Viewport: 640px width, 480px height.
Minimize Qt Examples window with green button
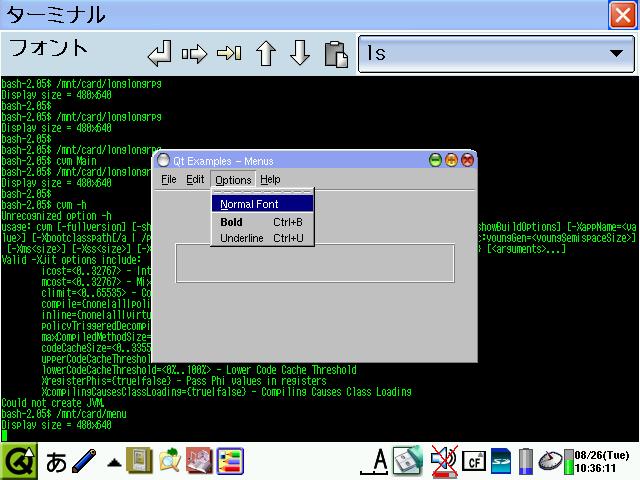(x=436, y=160)
